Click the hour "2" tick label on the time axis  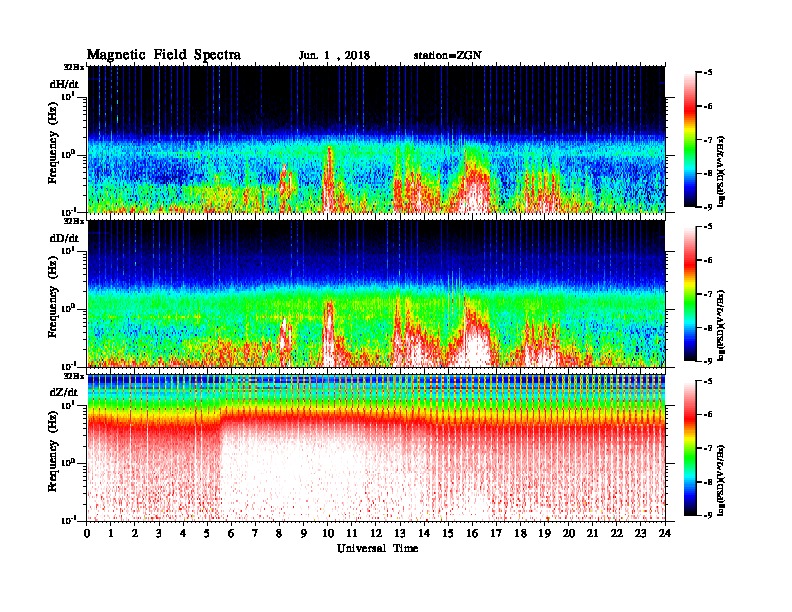pyautogui.click(x=135, y=533)
